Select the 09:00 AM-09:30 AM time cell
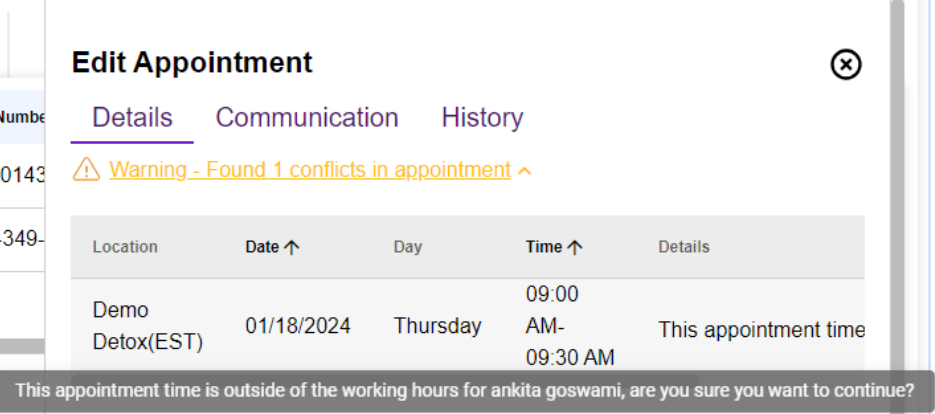 (x=570, y=326)
